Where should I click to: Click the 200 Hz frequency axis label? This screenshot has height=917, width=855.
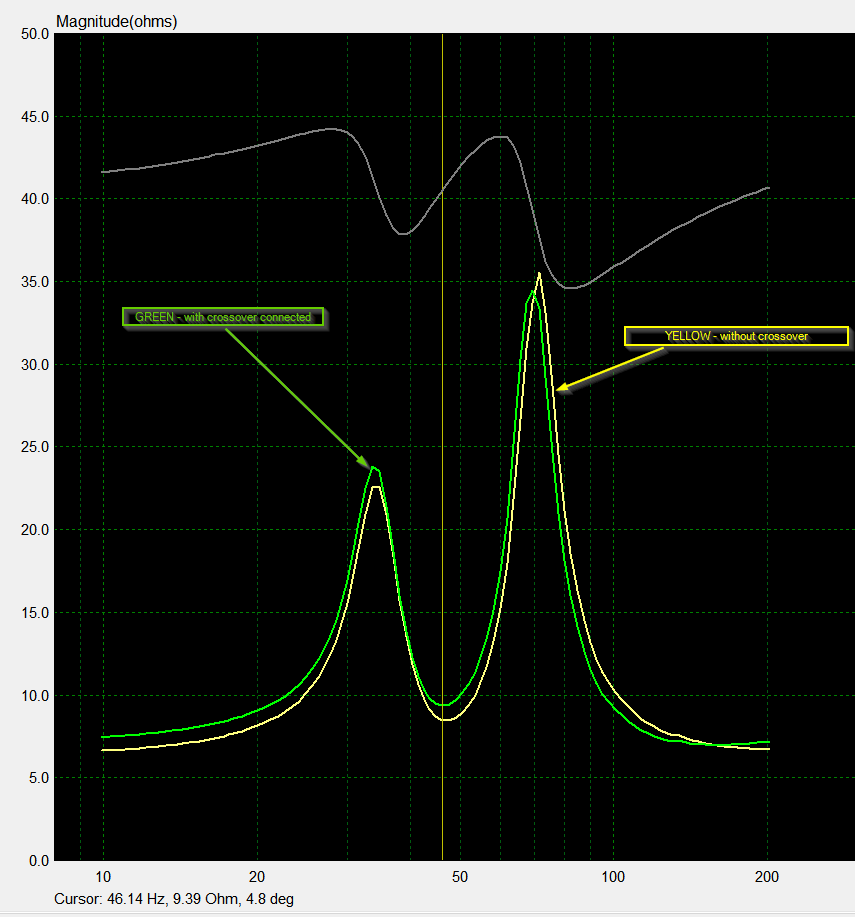point(767,877)
